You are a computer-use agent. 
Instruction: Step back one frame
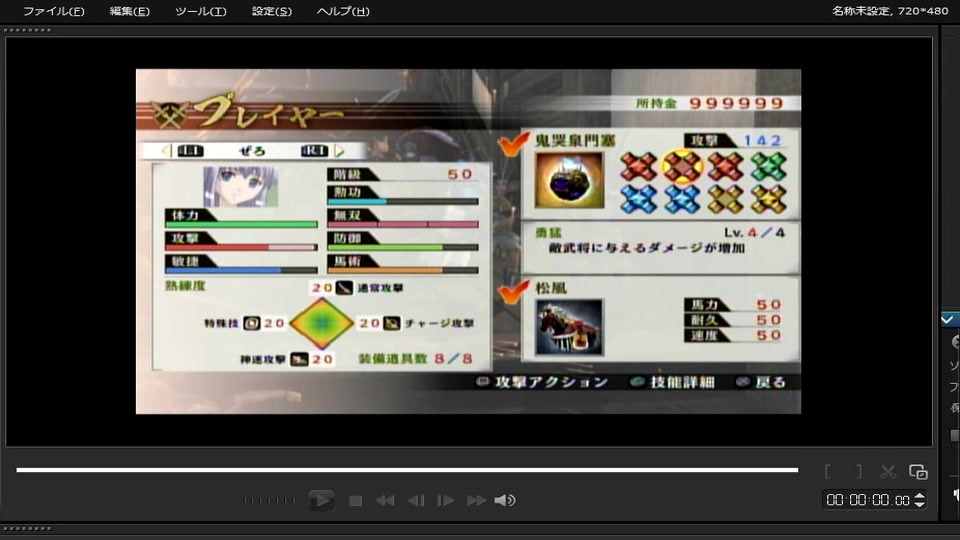pos(416,501)
